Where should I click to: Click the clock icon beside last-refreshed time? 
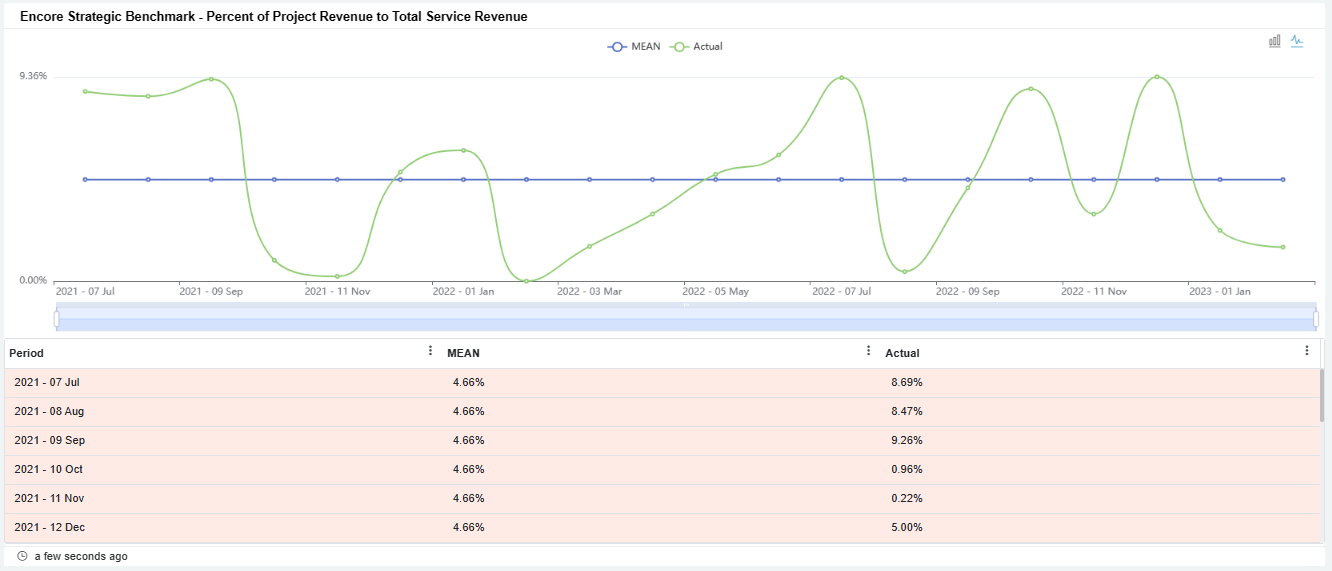[x=22, y=556]
